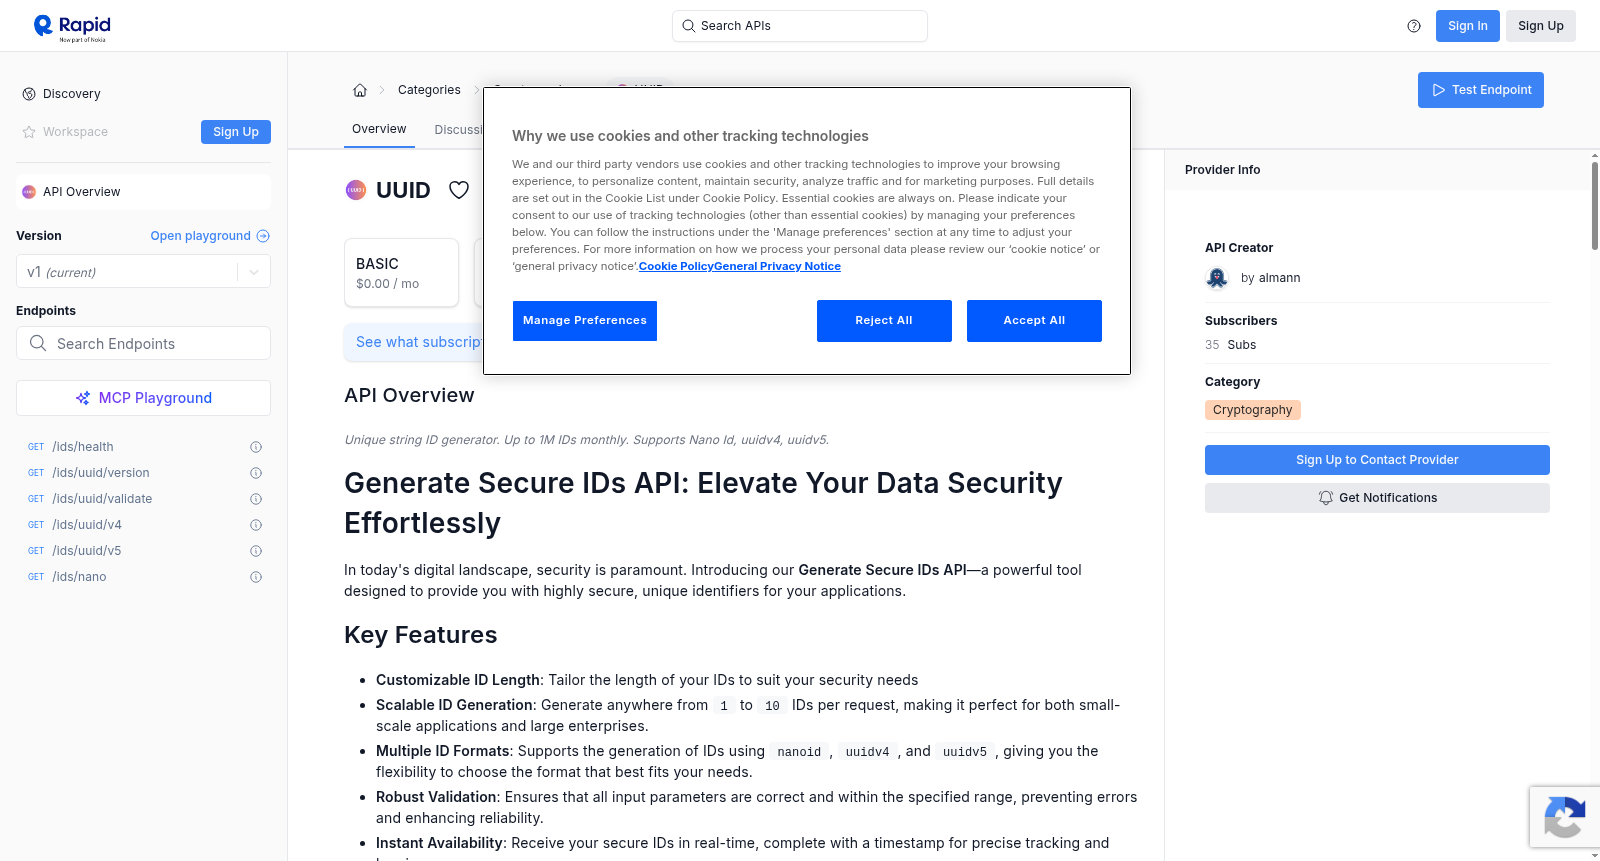Screen dimensions: 1600x861
Task: Reject all cookies
Action: (884, 321)
